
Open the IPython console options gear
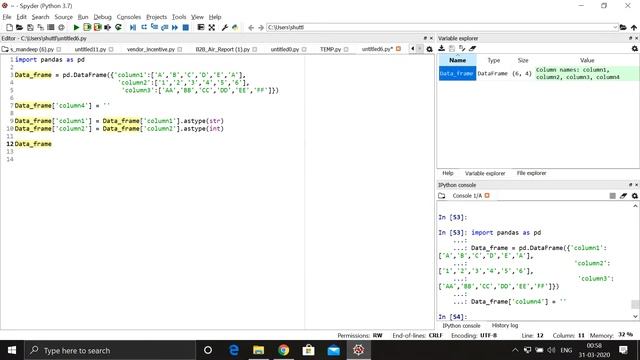635,196
